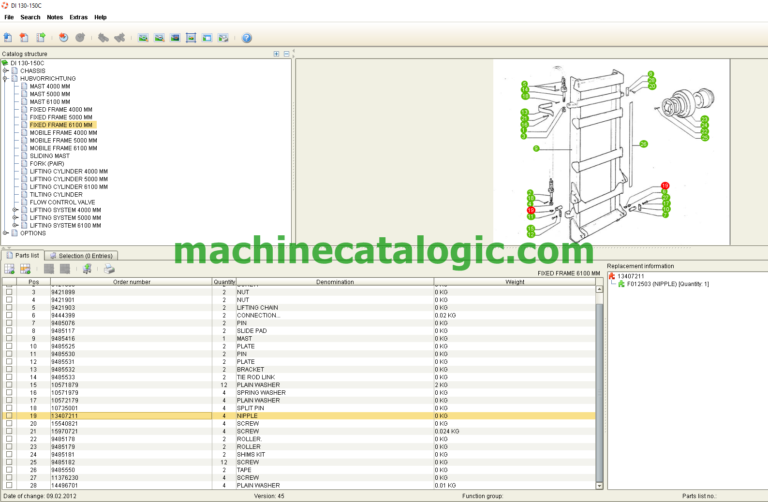The width and height of the screenshot is (768, 502).
Task: Click red callout 19 at diagram right side
Action: pyautogui.click(x=665, y=186)
